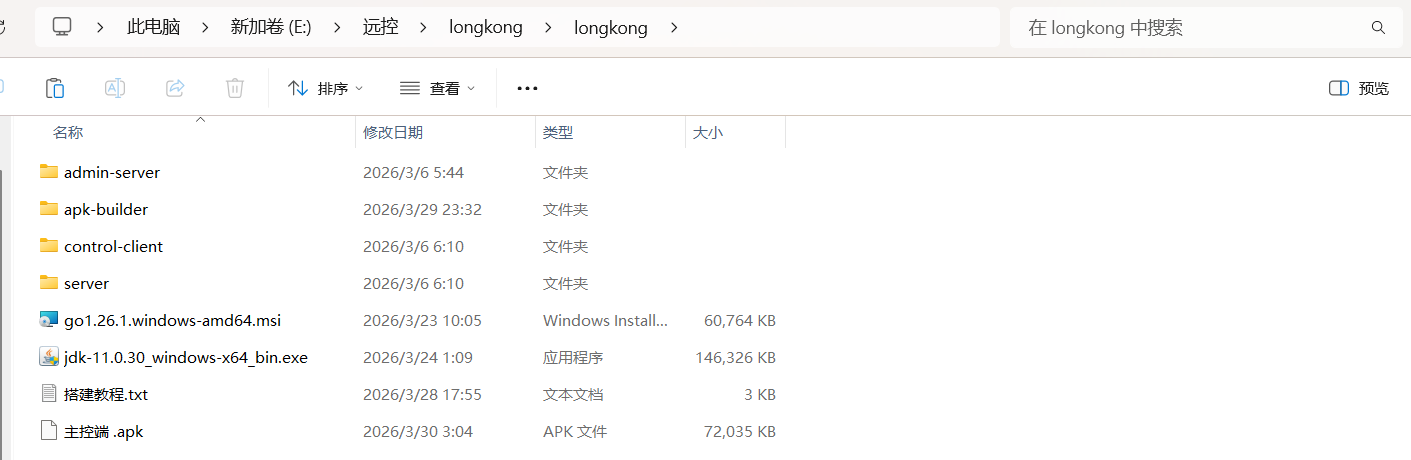Open the View (查看) dropdown

tap(438, 88)
